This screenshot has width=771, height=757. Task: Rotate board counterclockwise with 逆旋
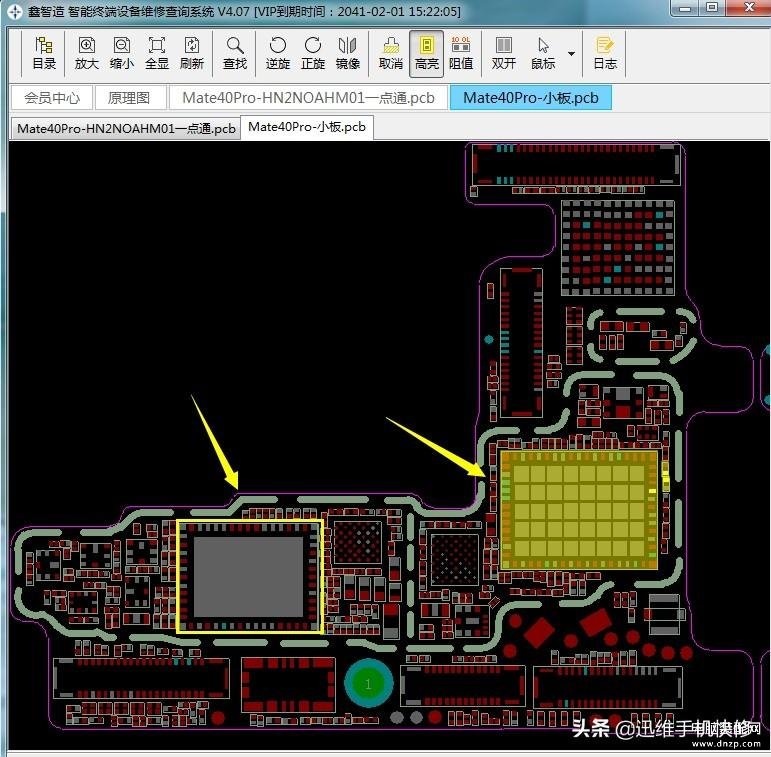tap(278, 53)
